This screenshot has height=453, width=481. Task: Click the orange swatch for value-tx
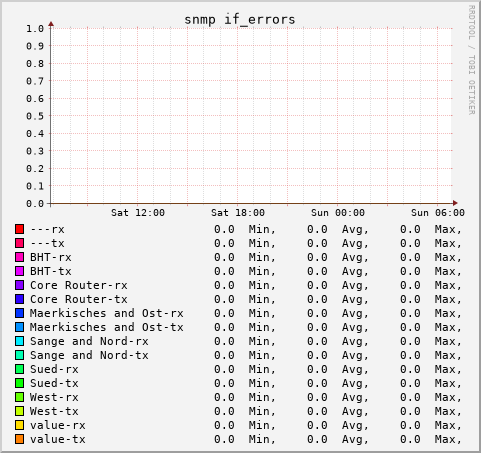[19, 439]
